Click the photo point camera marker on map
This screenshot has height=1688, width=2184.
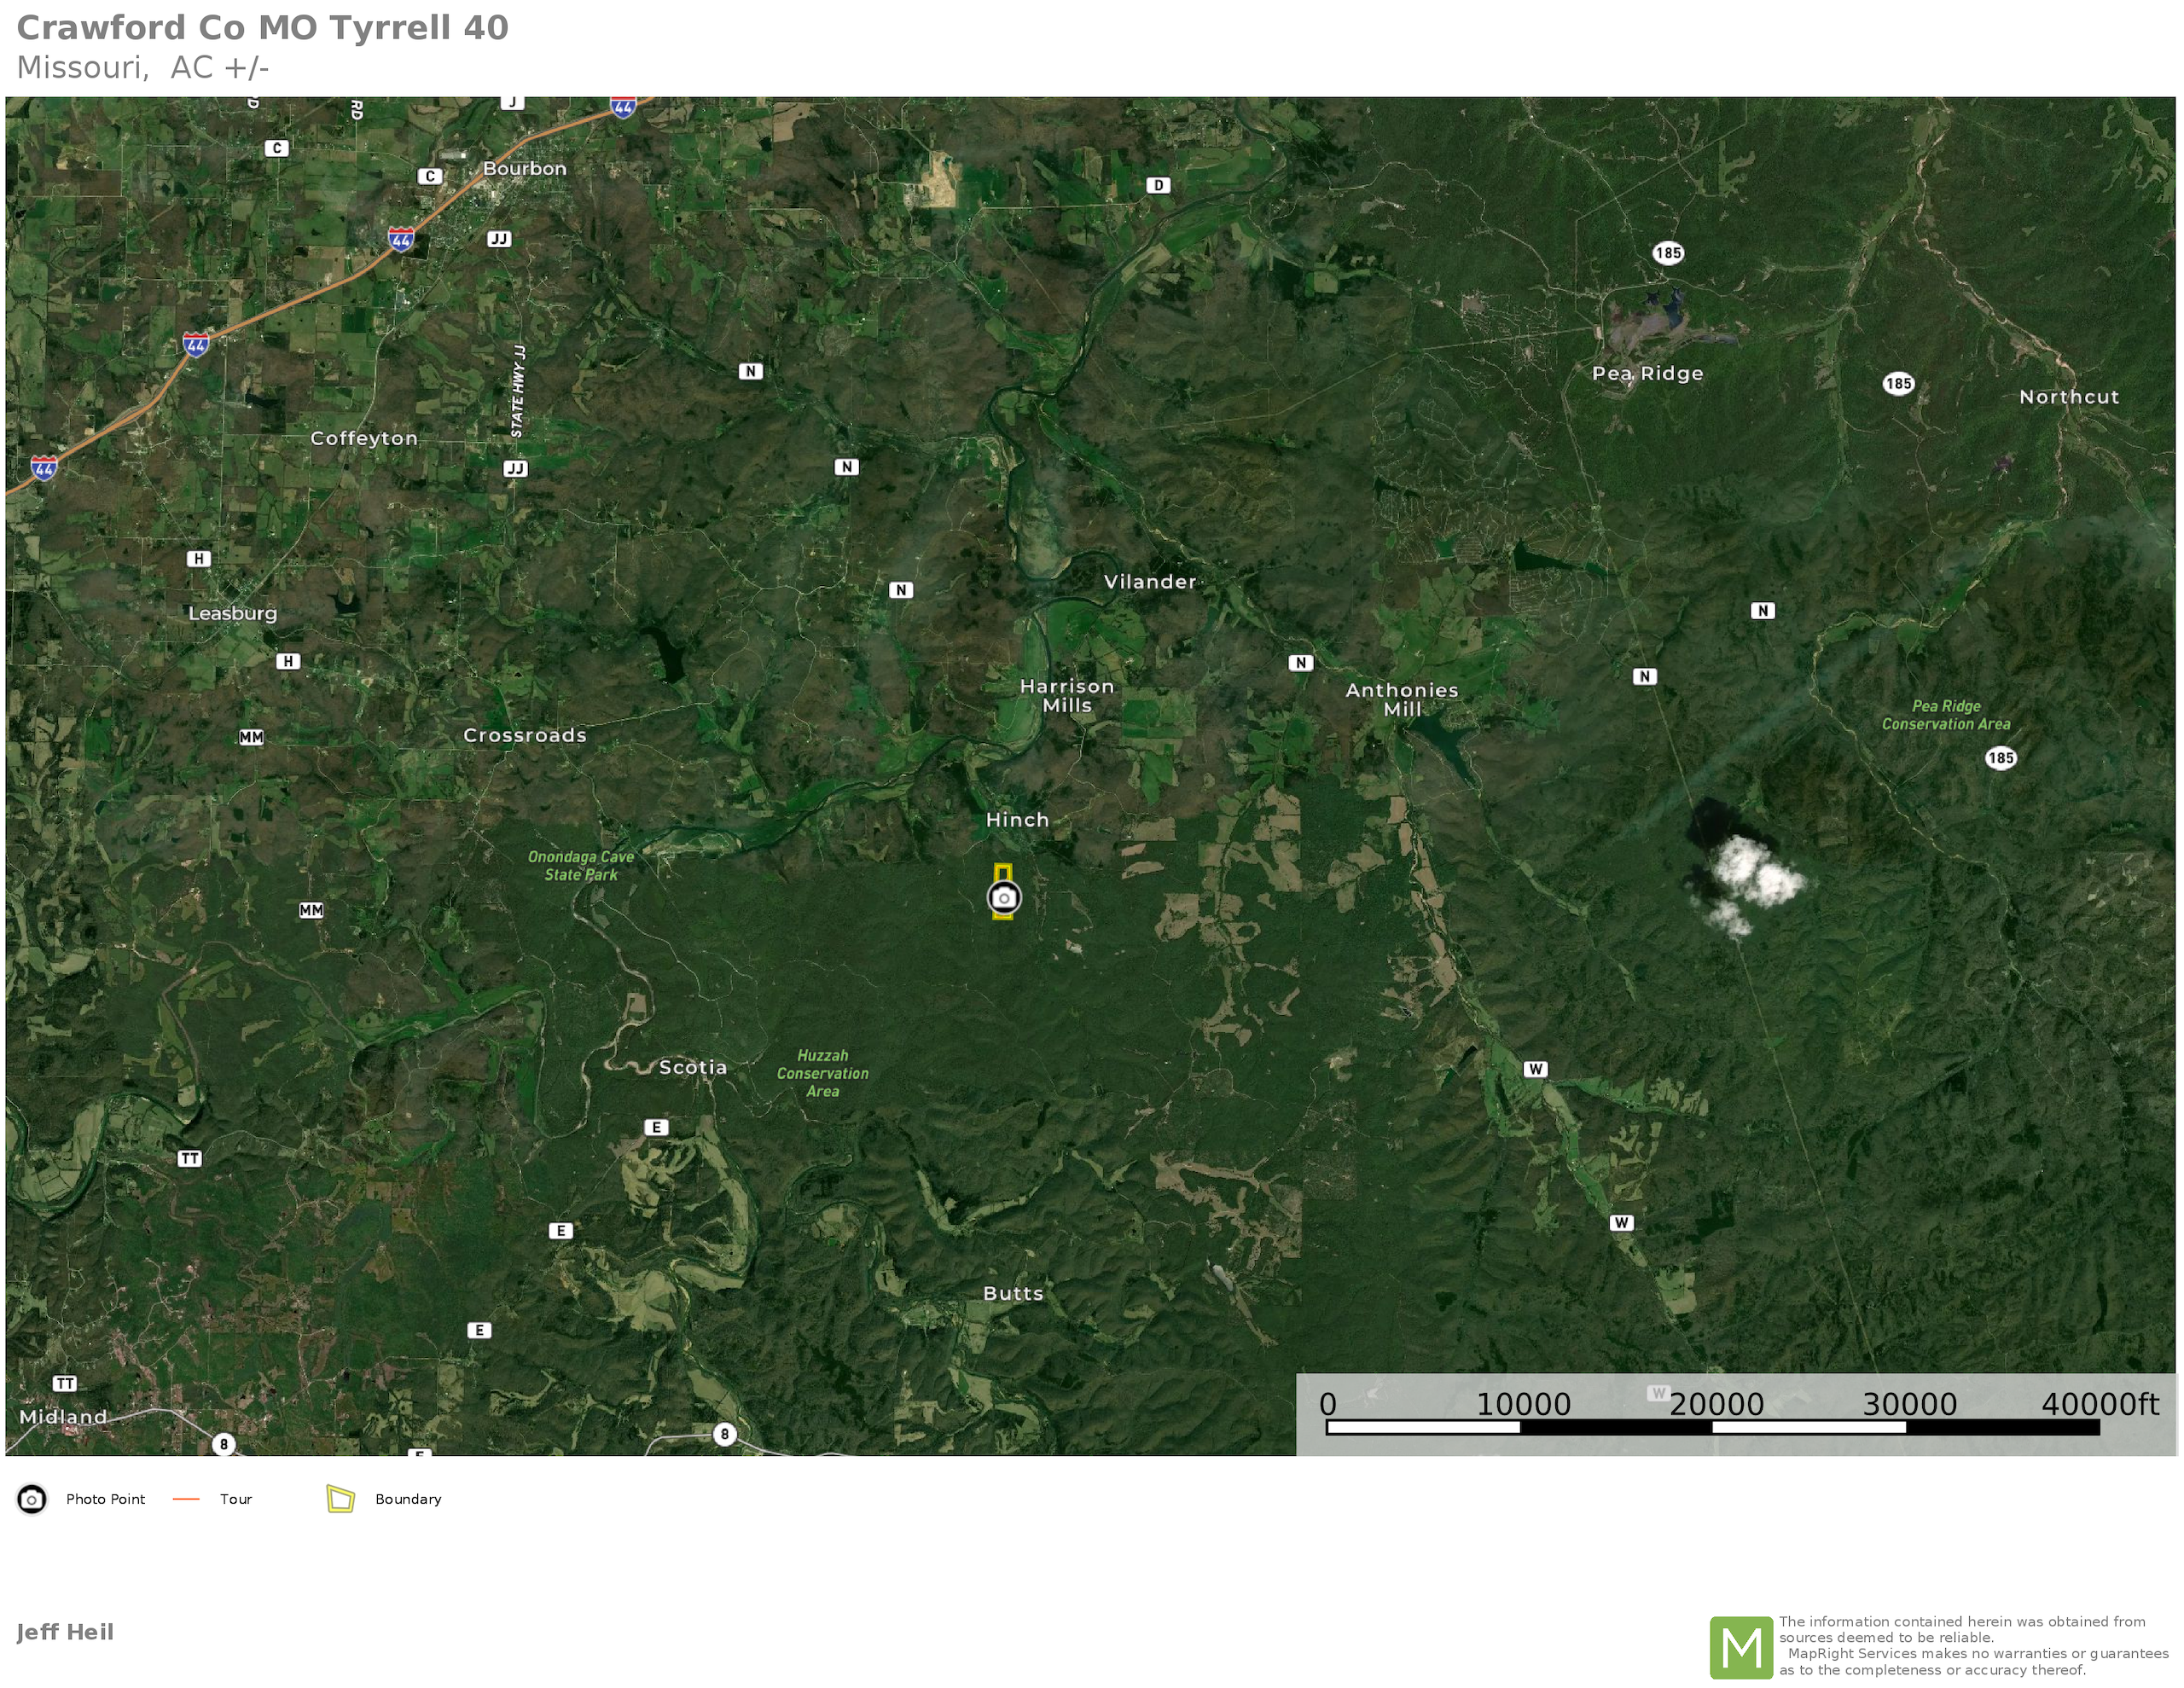pyautogui.click(x=1004, y=898)
